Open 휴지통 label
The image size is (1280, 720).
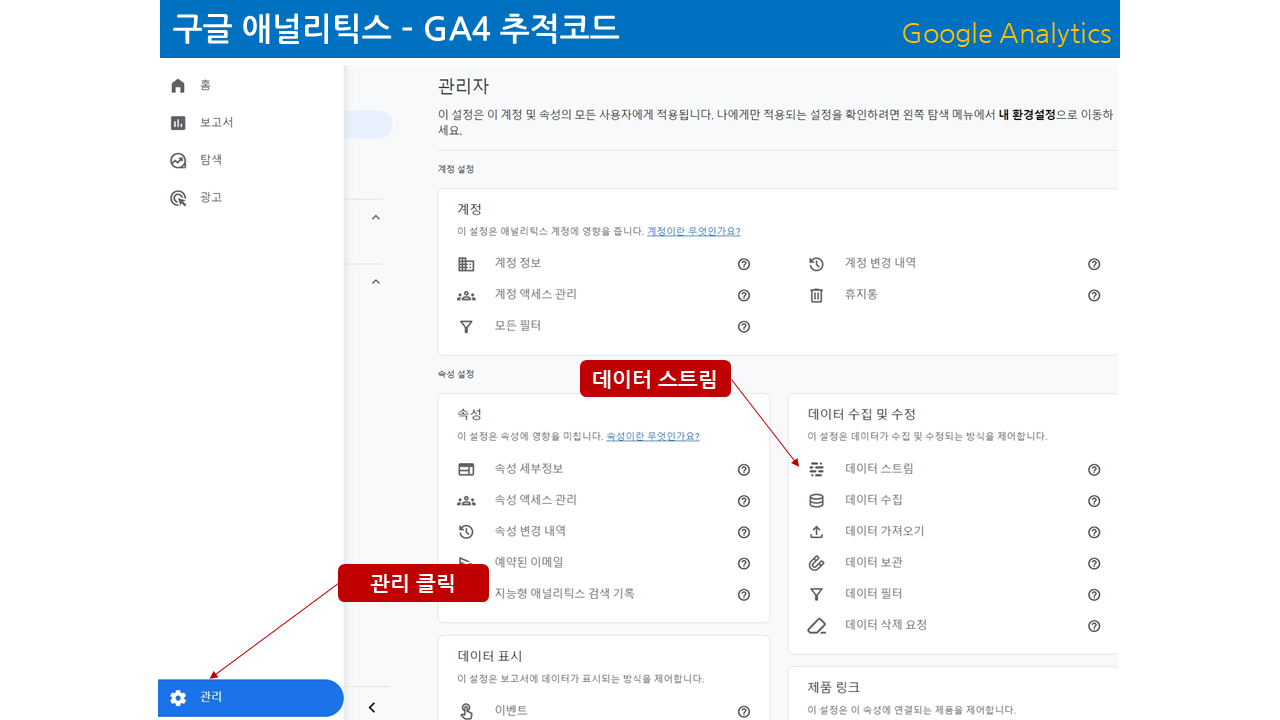pyautogui.click(x=861, y=295)
